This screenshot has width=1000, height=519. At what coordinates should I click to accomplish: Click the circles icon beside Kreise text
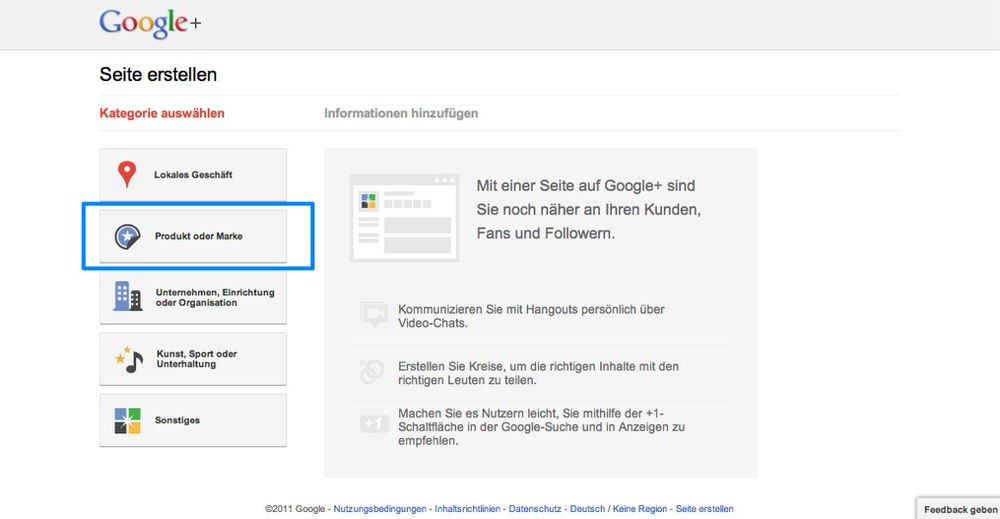tap(372, 372)
